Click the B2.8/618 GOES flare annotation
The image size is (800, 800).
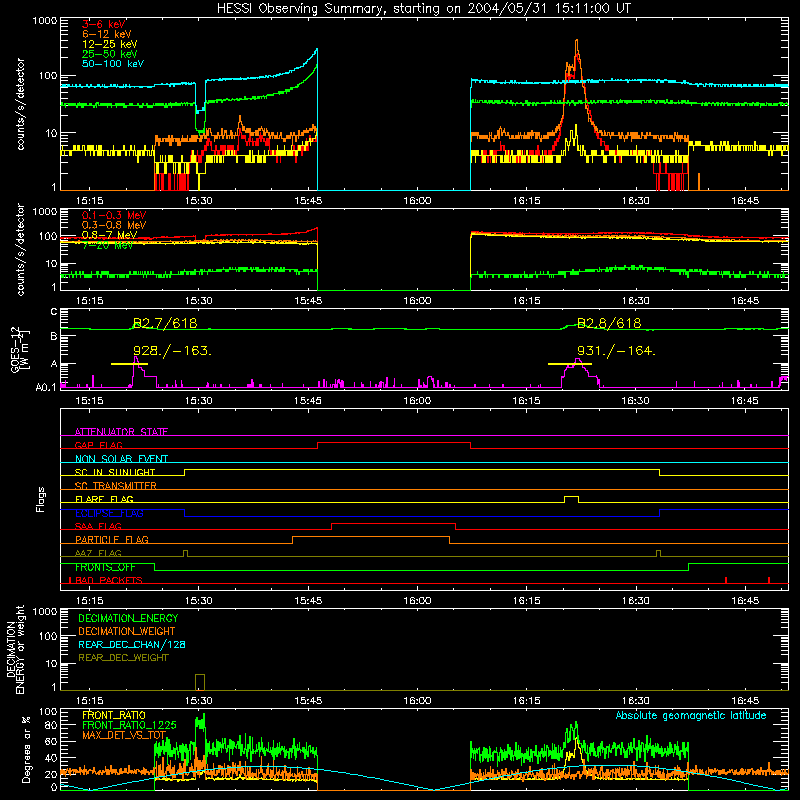609,323
